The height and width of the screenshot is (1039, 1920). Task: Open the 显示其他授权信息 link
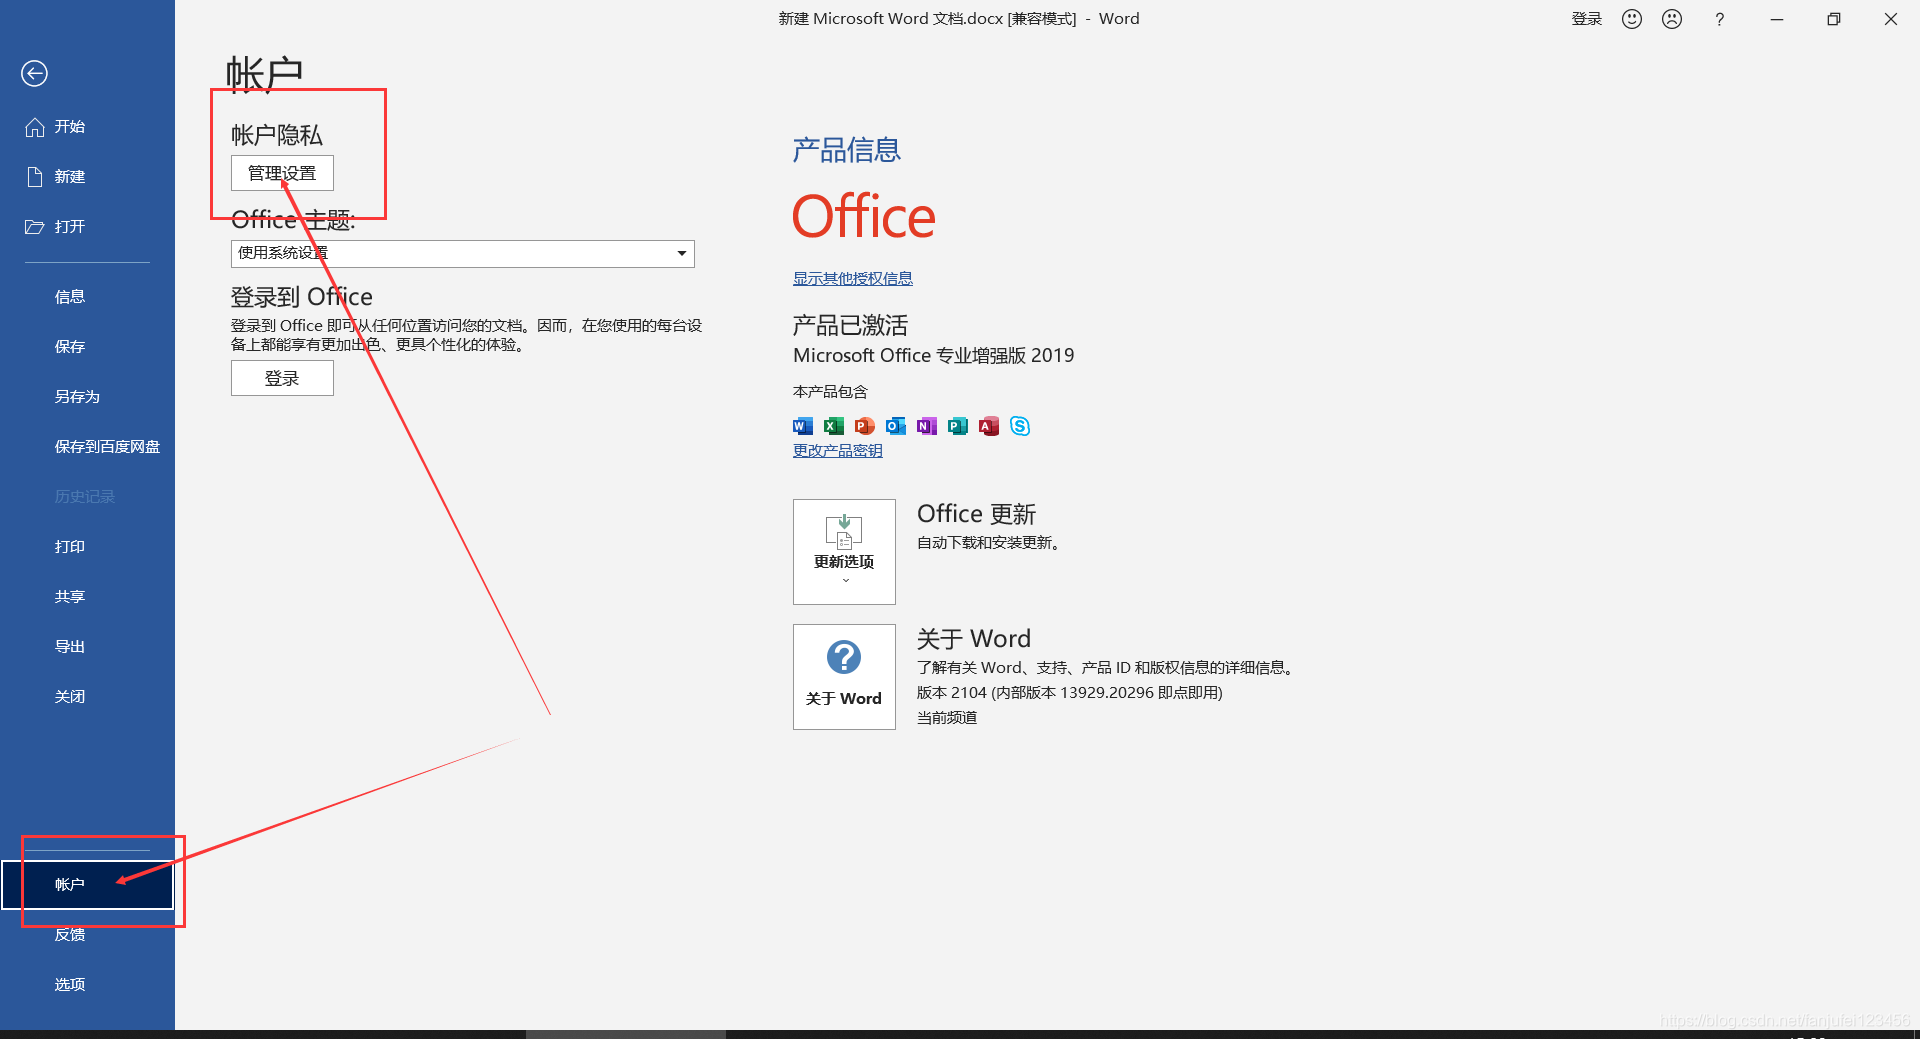click(x=853, y=279)
